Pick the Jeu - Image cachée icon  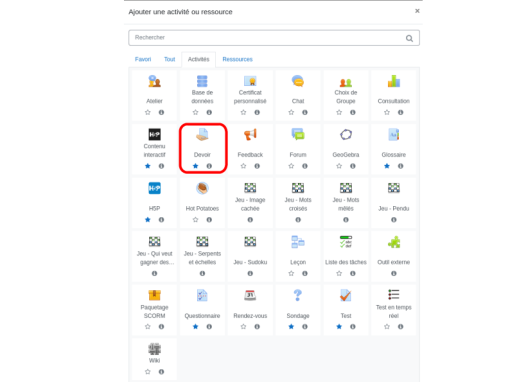tap(250, 188)
